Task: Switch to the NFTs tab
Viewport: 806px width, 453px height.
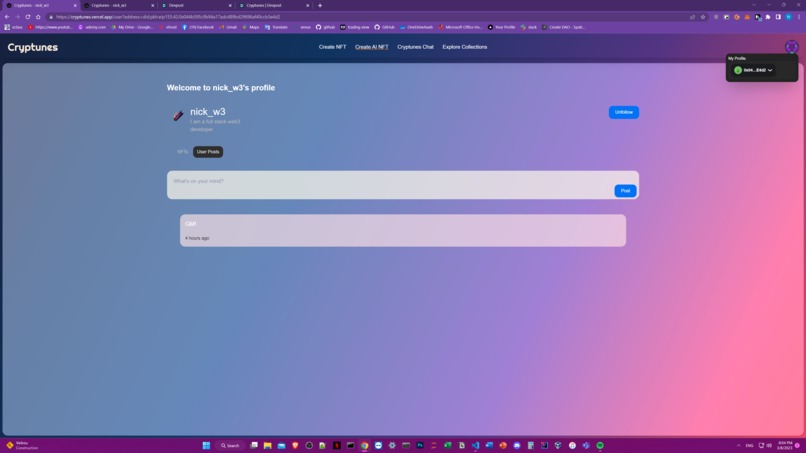Action: (x=182, y=152)
